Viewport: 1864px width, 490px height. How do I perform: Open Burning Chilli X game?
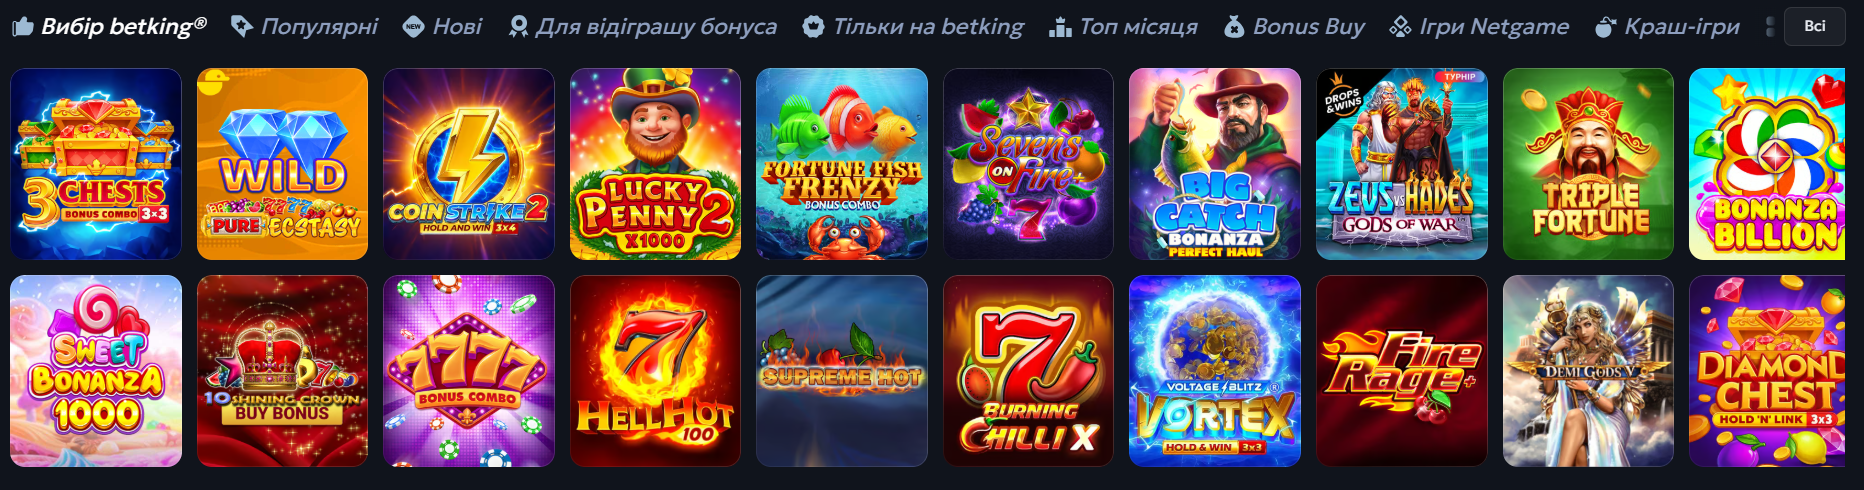pos(1028,371)
